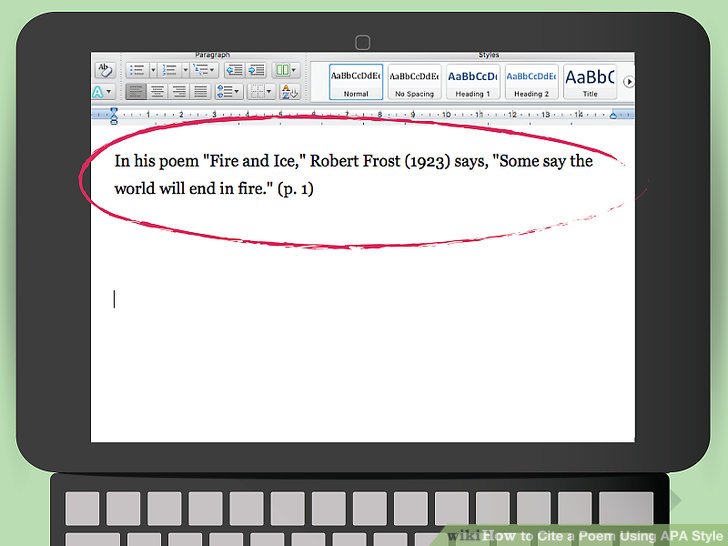728x546 pixels.
Task: Click the Text Effects letter A icon
Action: [97, 91]
